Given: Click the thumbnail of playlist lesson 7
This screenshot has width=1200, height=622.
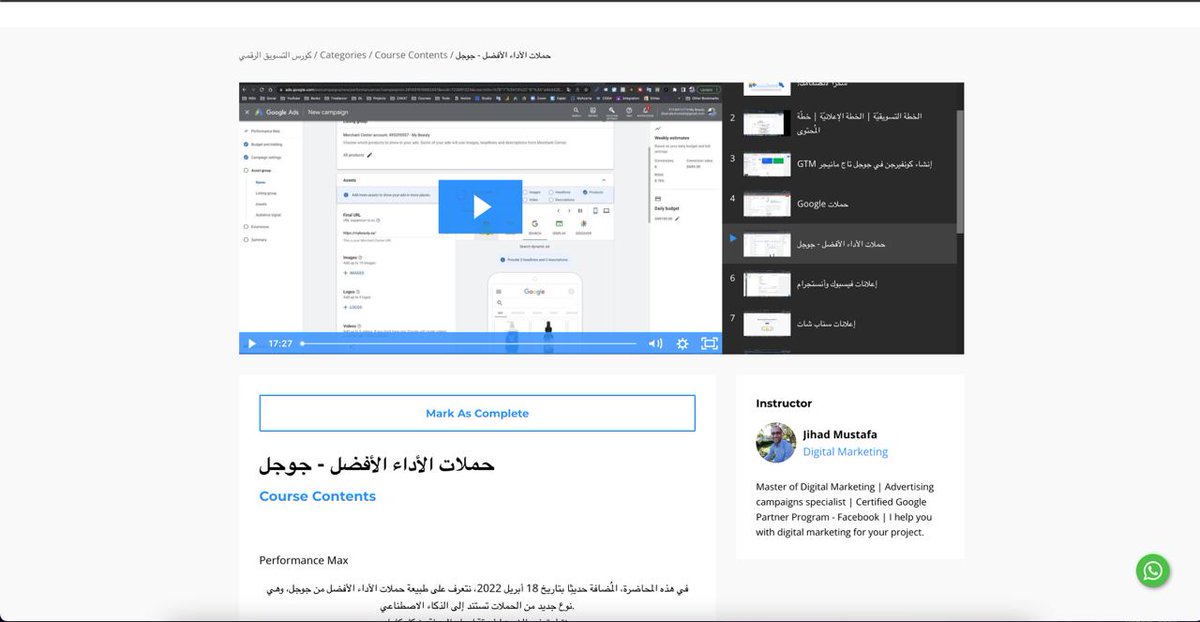Looking at the screenshot, I should point(767,324).
